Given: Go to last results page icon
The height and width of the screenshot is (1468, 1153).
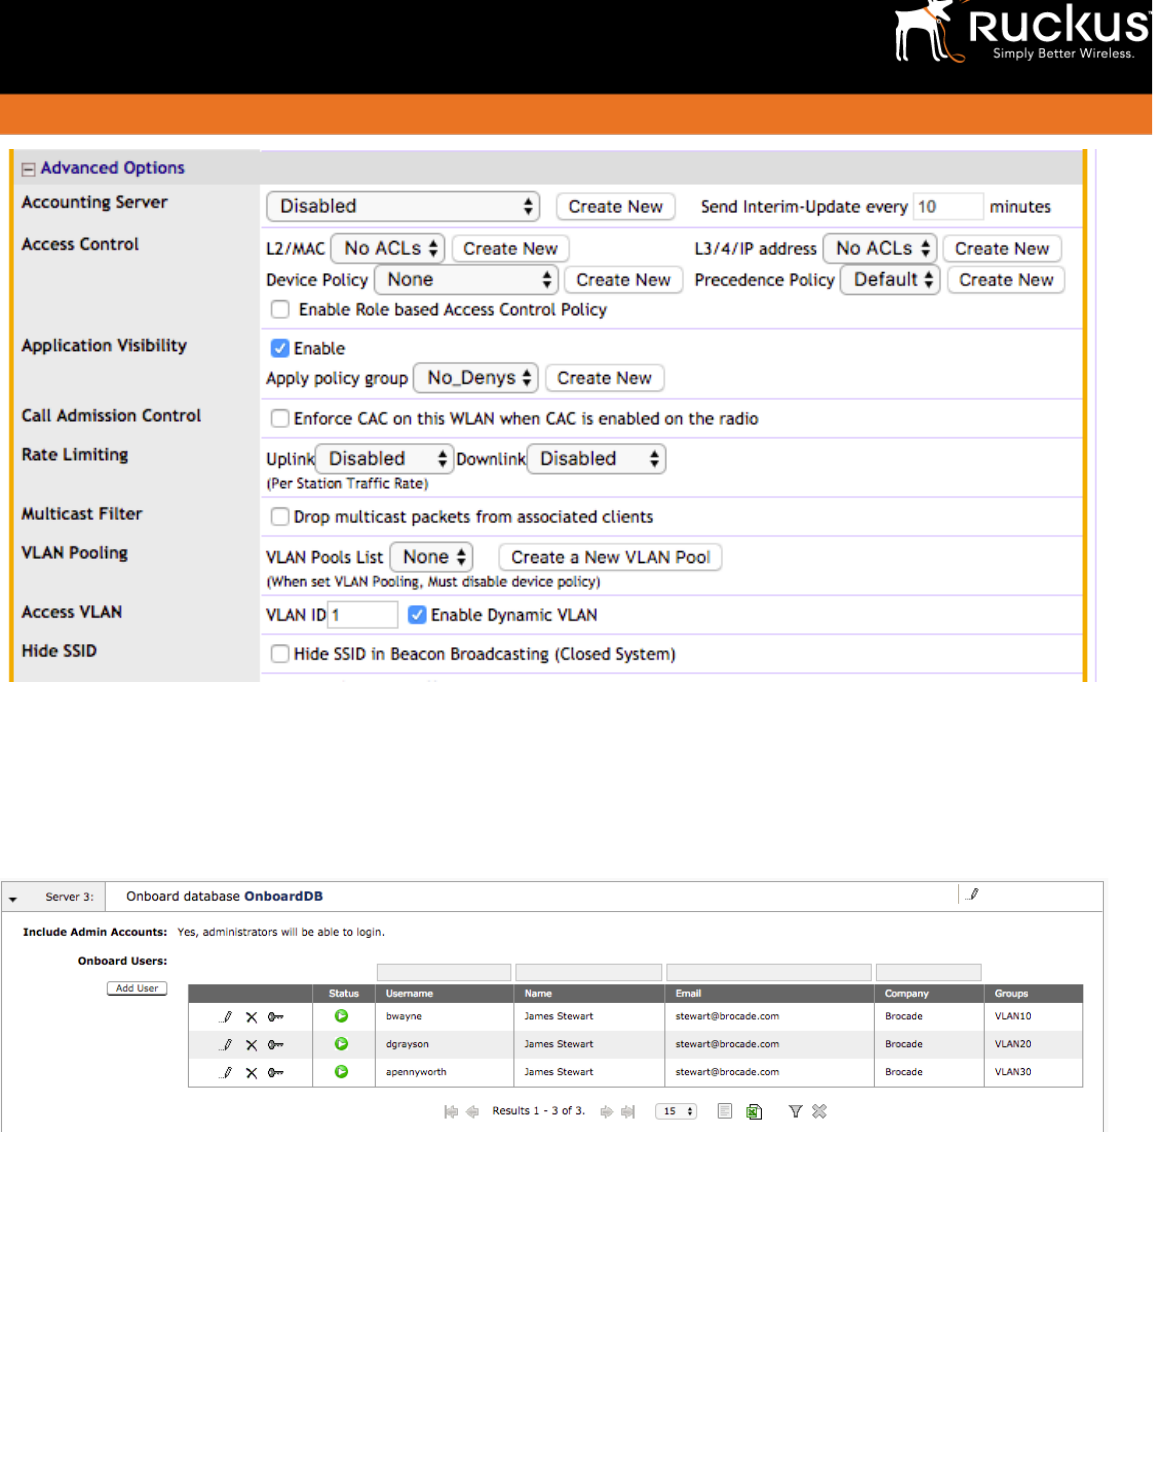Looking at the screenshot, I should [628, 1111].
